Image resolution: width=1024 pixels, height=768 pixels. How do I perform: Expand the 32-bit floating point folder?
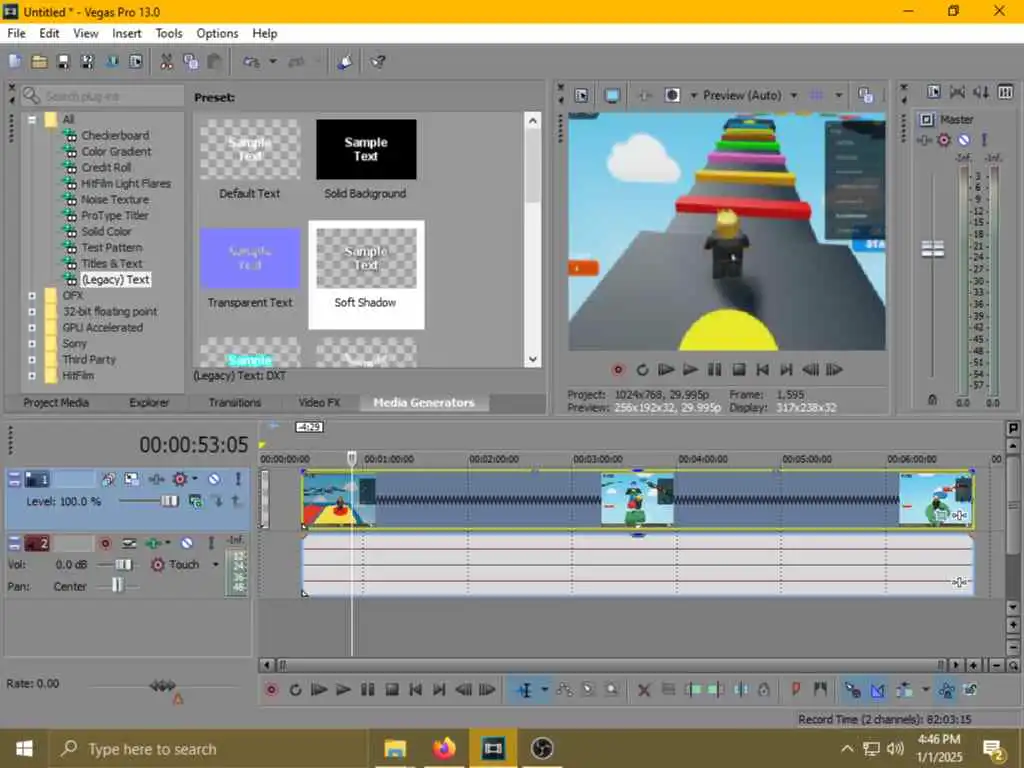coord(31,312)
